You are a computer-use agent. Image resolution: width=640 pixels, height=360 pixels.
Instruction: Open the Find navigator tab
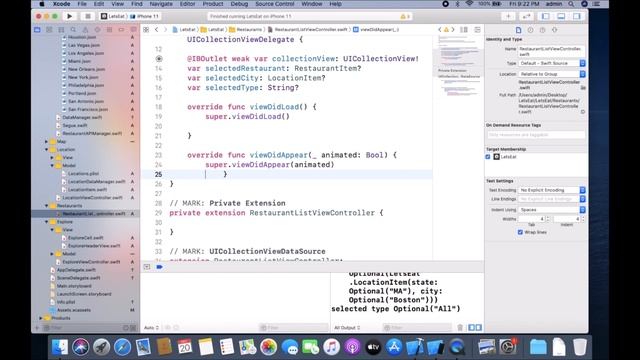click(x=73, y=30)
